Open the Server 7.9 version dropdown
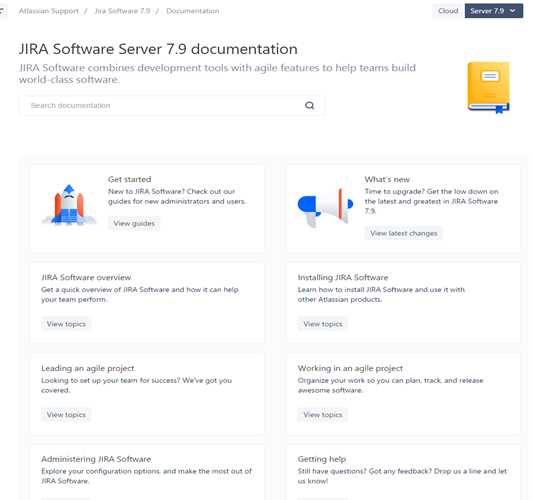 click(494, 11)
